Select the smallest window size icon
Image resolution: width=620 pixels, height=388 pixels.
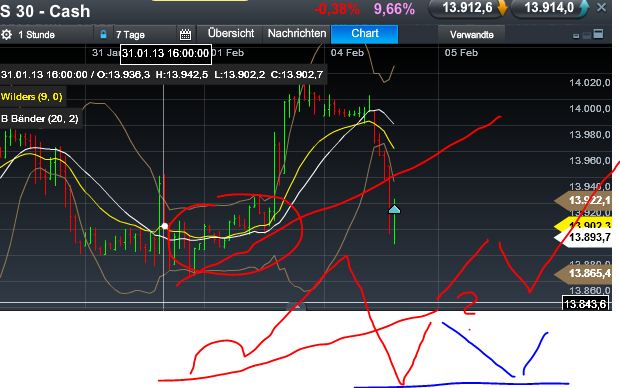pyautogui.click(x=576, y=36)
